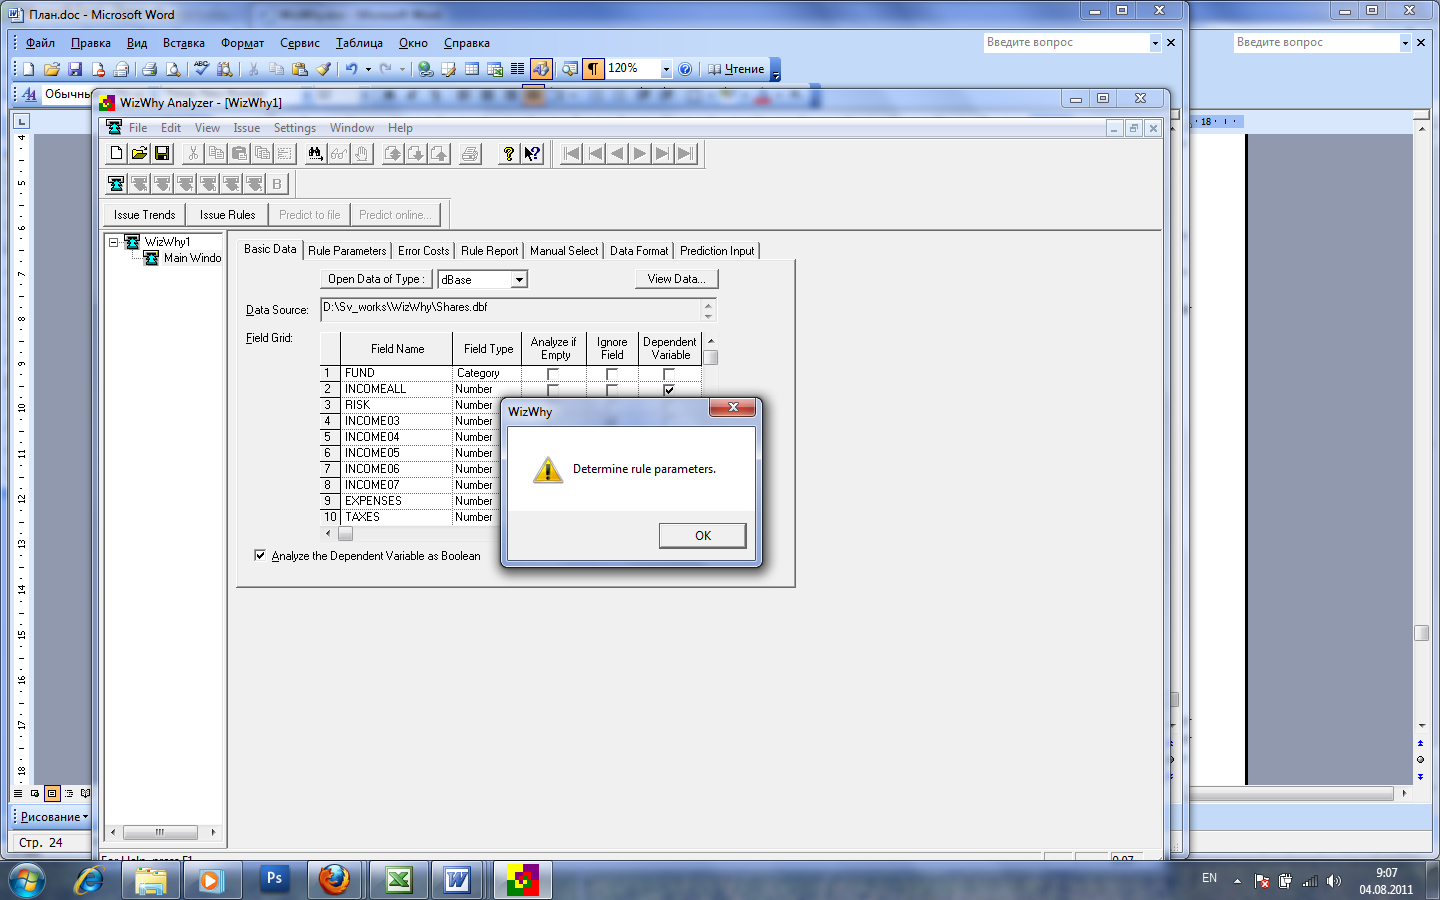Image resolution: width=1440 pixels, height=900 pixels.
Task: Click Word's blue Help circle icon
Action: coord(685,69)
